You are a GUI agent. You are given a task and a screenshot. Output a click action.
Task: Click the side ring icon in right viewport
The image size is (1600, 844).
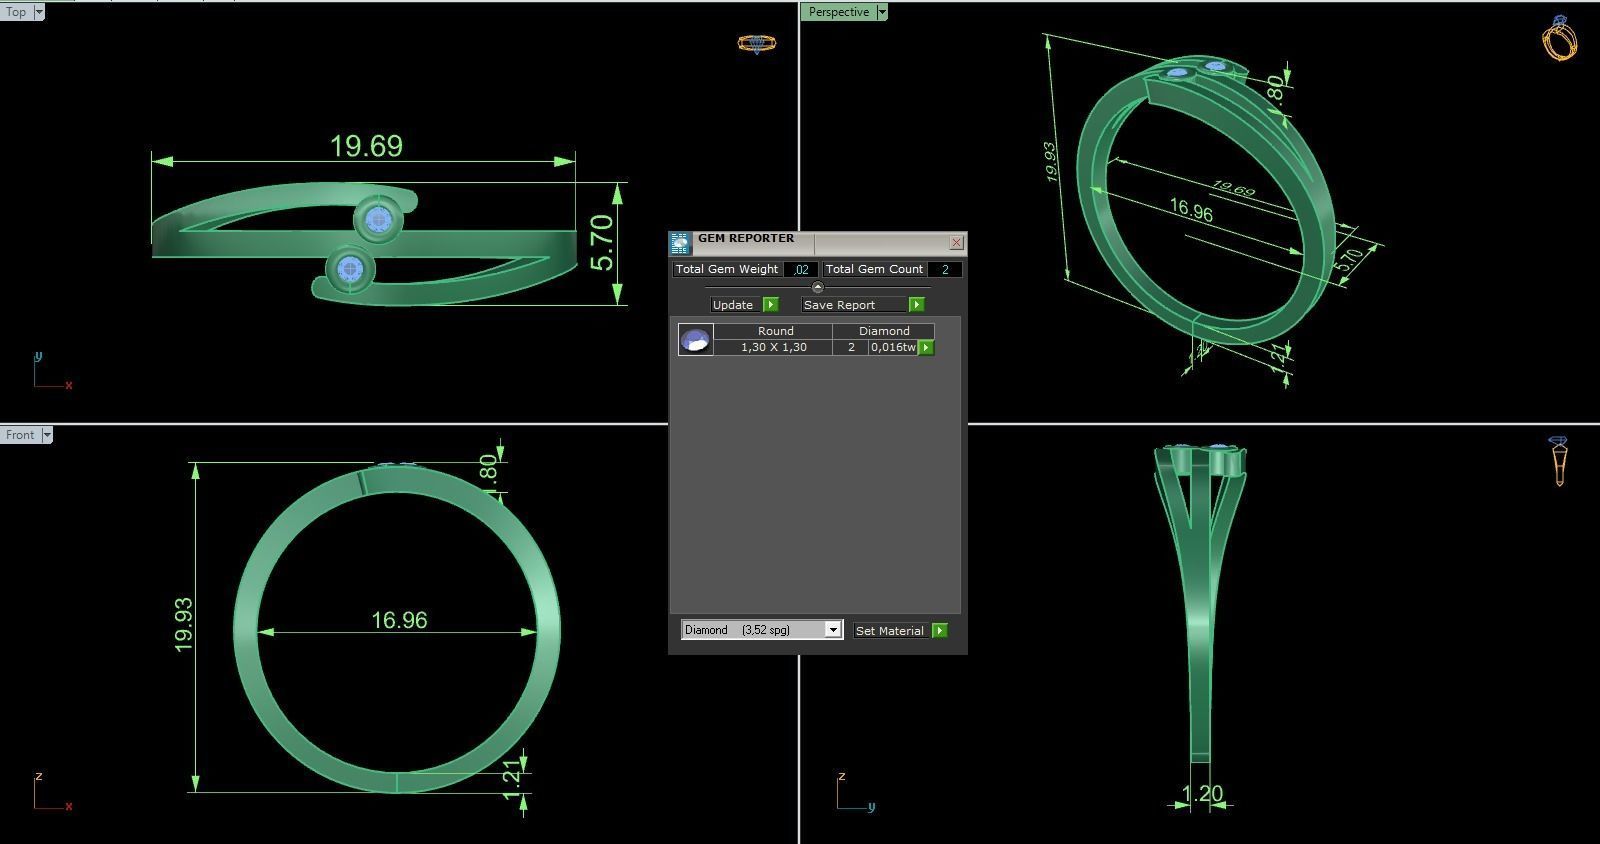point(1558,461)
